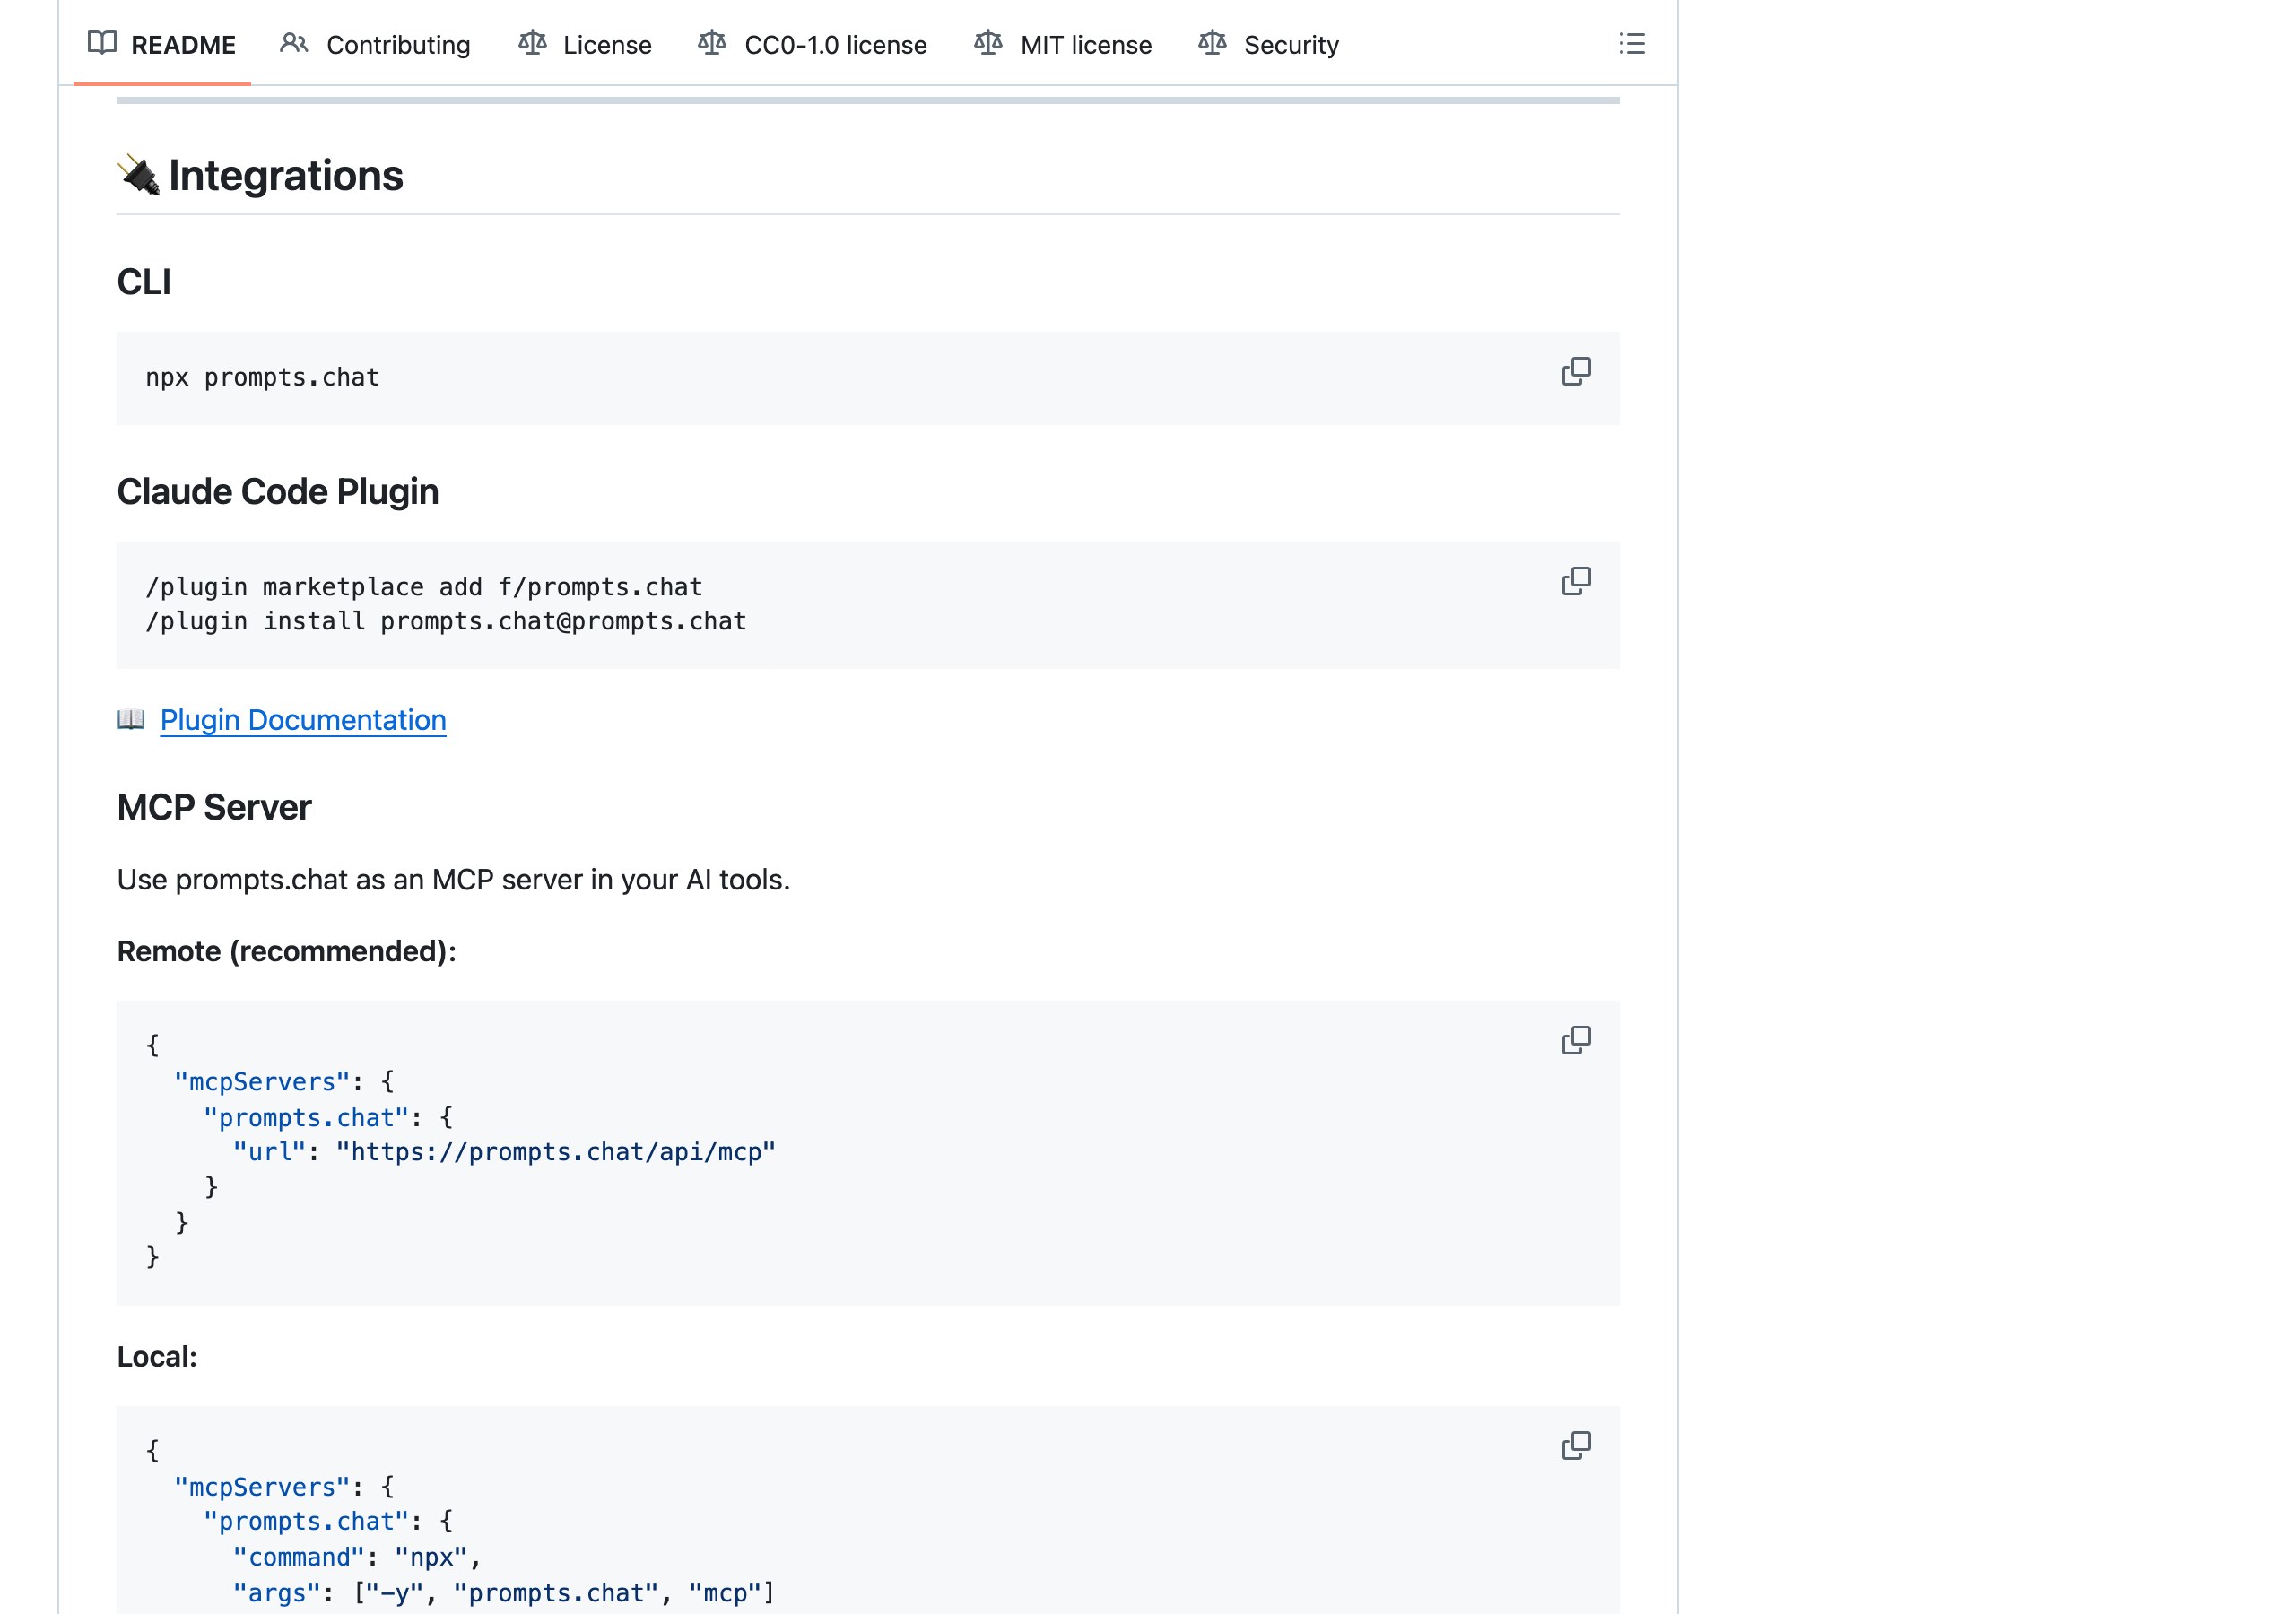This screenshot has width=2296, height=1614.
Task: Click the scale icon beside CC0-1.0 license
Action: (712, 43)
